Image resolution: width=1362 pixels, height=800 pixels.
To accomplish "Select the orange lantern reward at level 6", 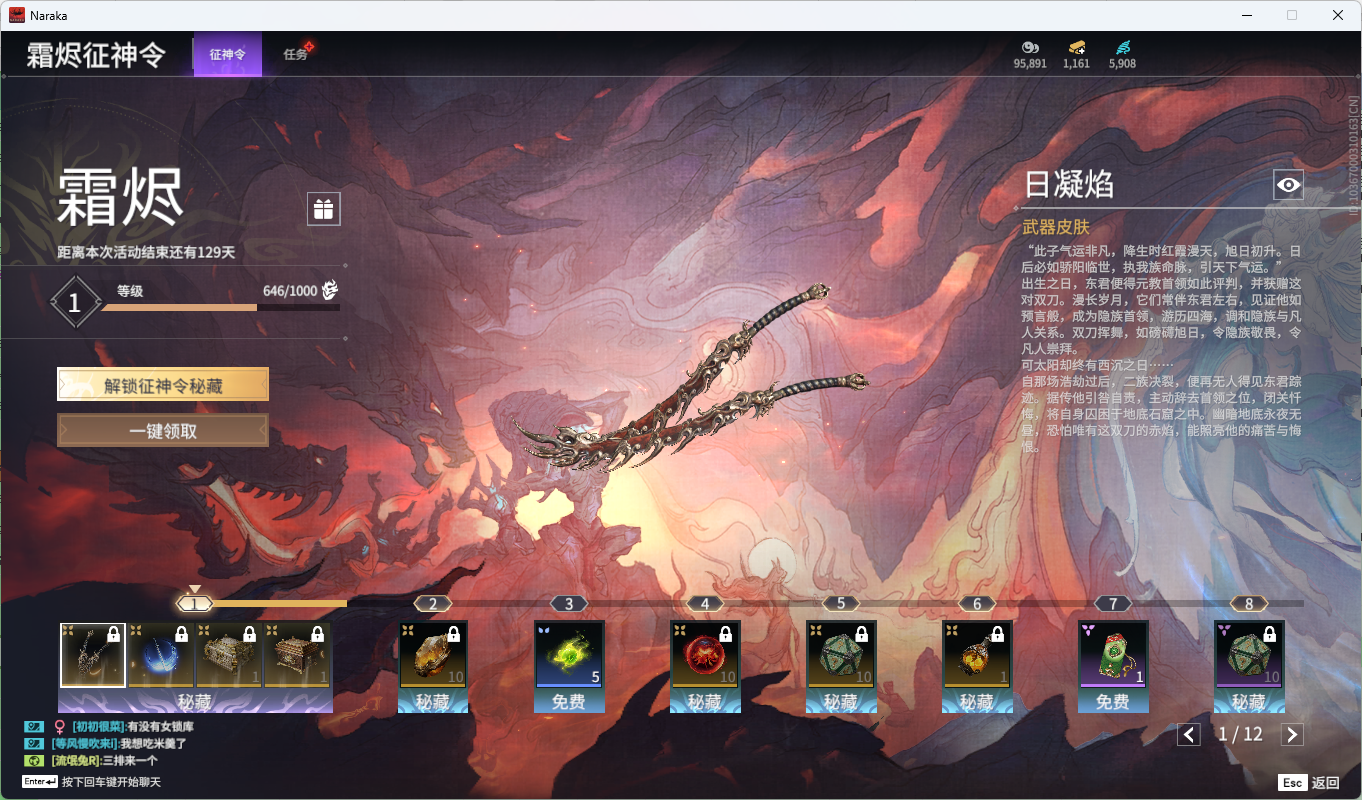I will (x=977, y=655).
